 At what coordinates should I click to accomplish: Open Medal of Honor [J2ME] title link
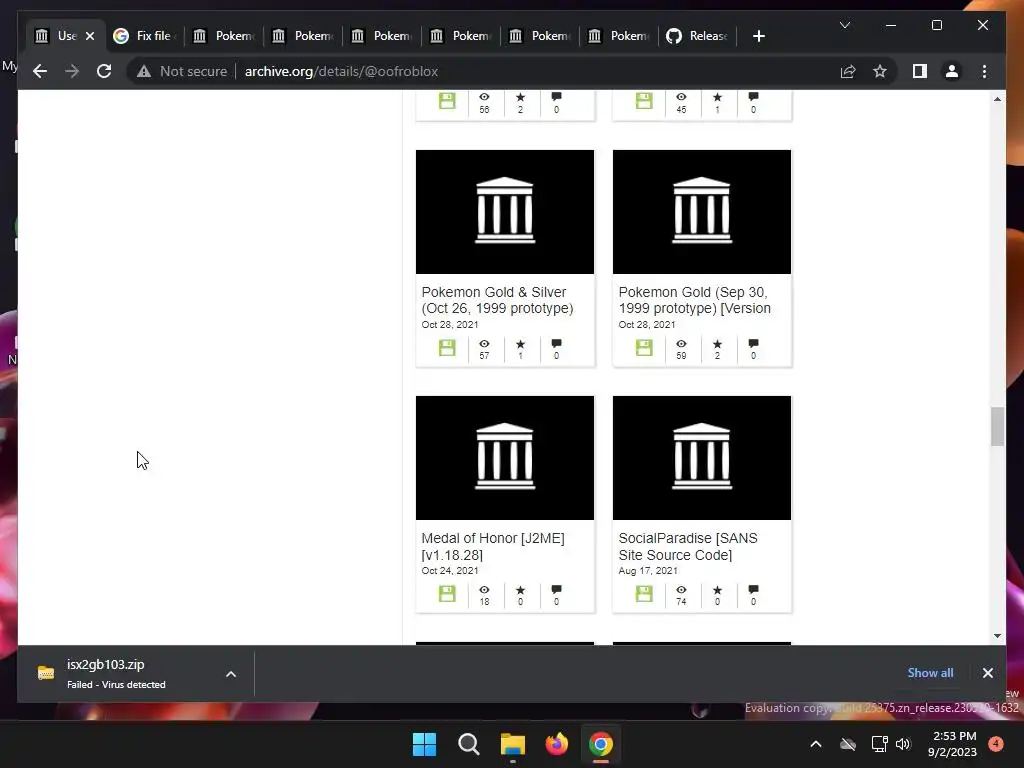(493, 547)
